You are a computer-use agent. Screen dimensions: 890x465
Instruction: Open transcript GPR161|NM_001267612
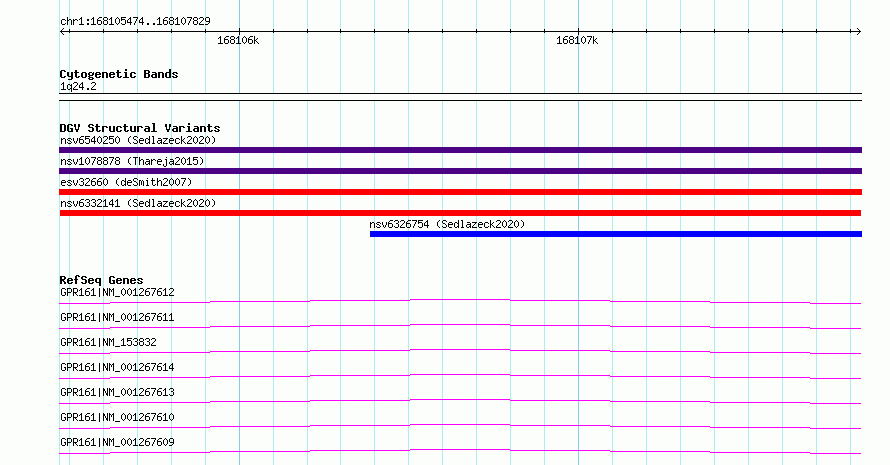(x=117, y=292)
